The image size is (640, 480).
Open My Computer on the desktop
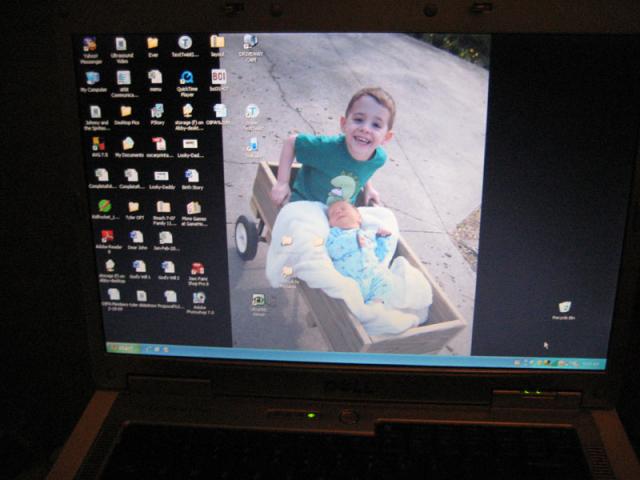coord(93,82)
